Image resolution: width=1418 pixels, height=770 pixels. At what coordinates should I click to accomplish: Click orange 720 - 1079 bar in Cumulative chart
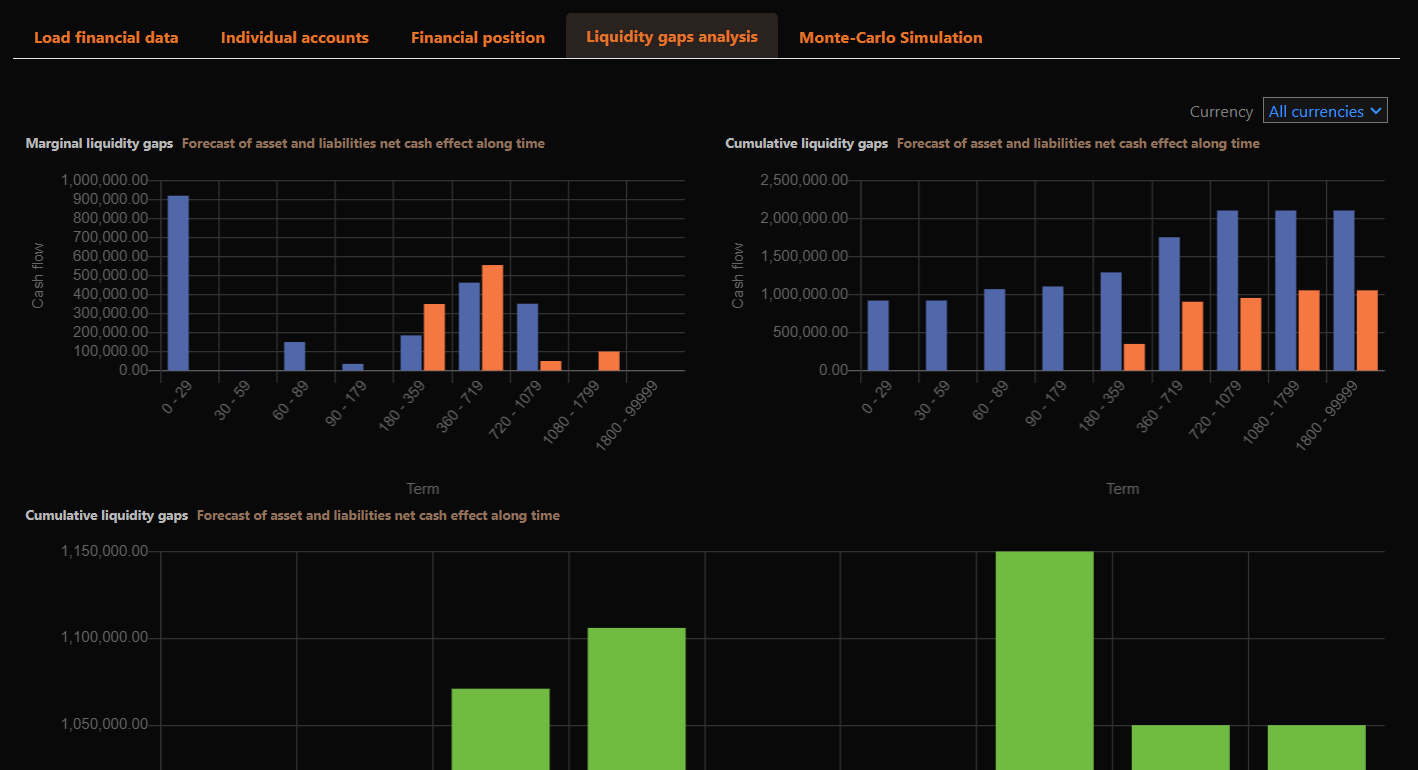(1250, 334)
